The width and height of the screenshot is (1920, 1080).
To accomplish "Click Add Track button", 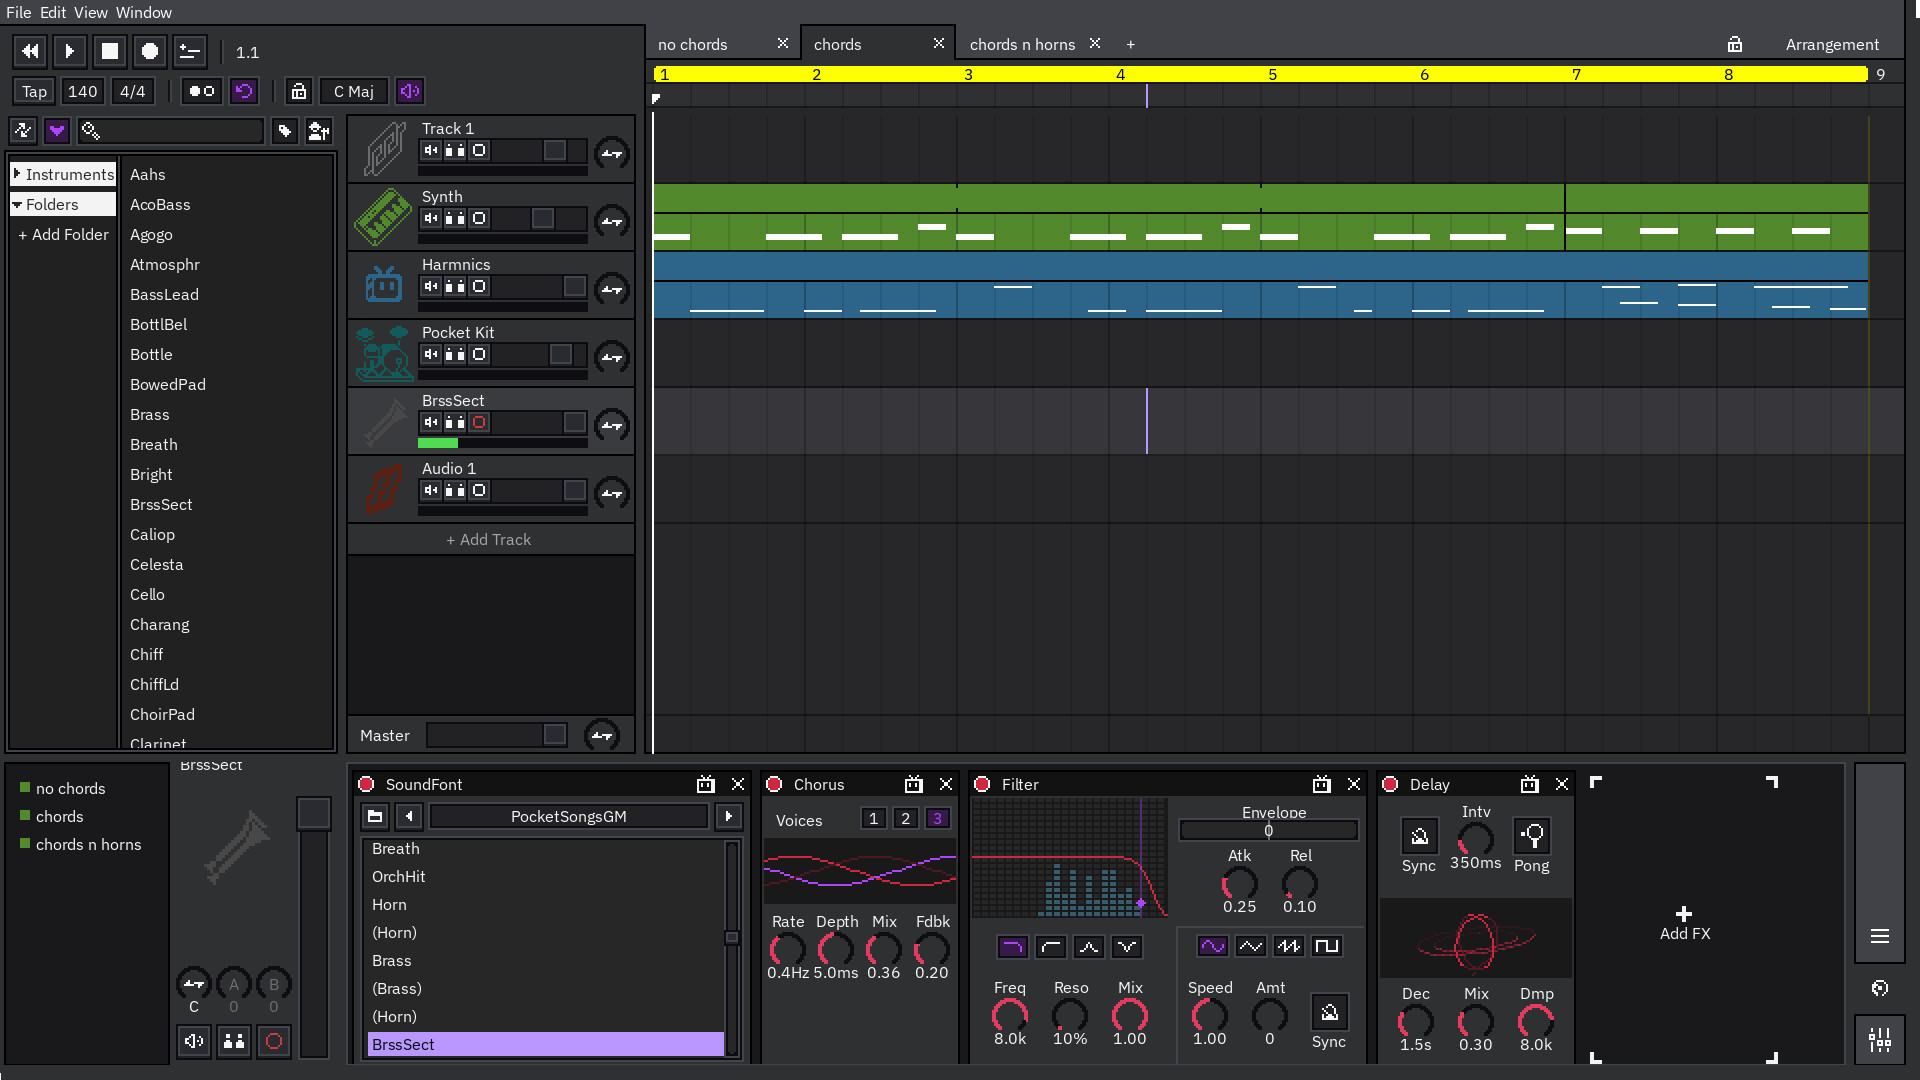I will [489, 539].
